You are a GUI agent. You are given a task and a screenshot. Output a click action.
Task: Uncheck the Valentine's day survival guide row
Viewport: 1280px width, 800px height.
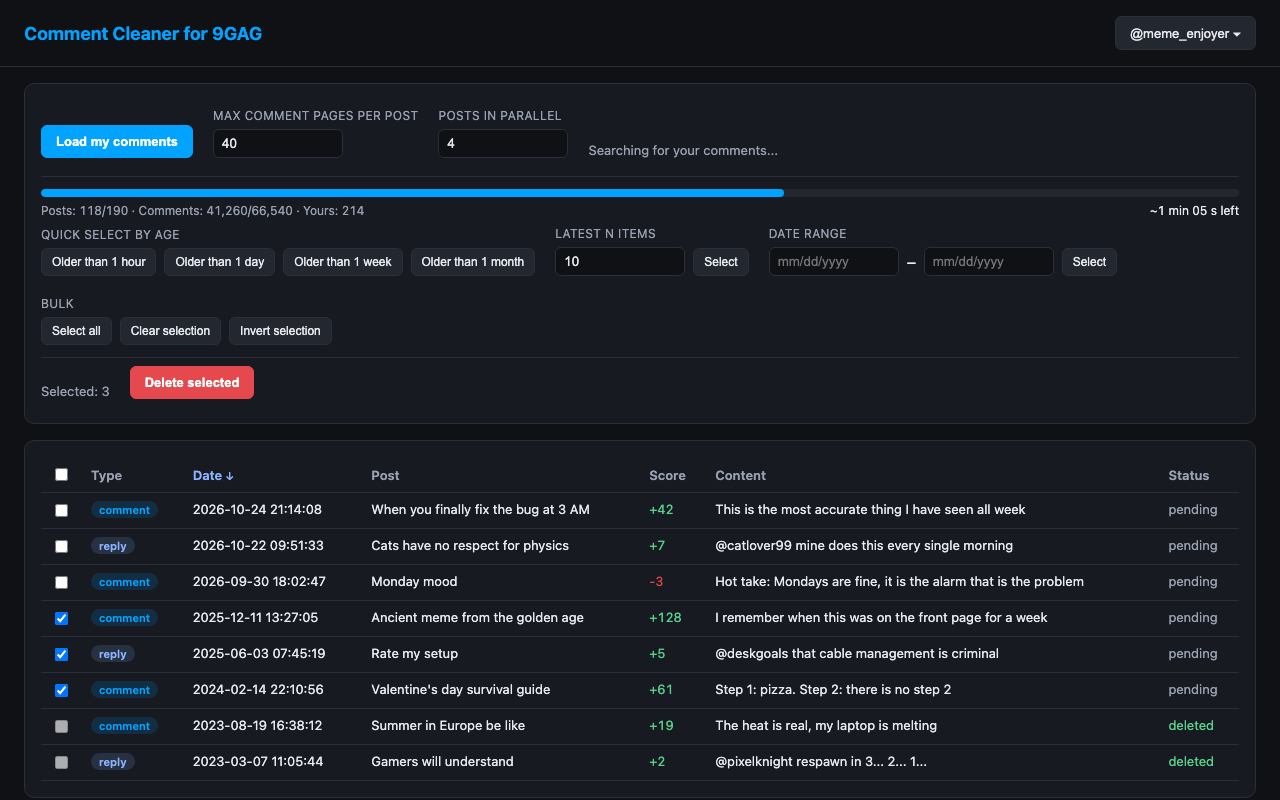(x=62, y=690)
